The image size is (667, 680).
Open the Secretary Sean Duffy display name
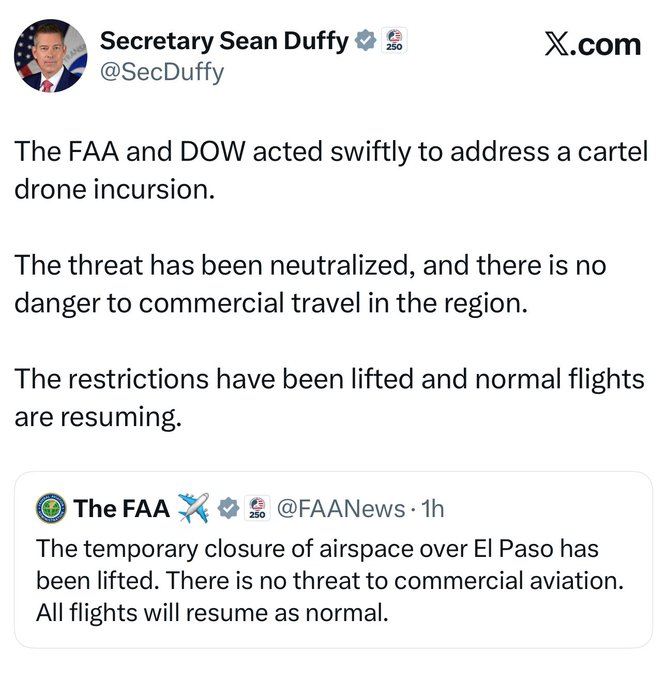tap(224, 41)
